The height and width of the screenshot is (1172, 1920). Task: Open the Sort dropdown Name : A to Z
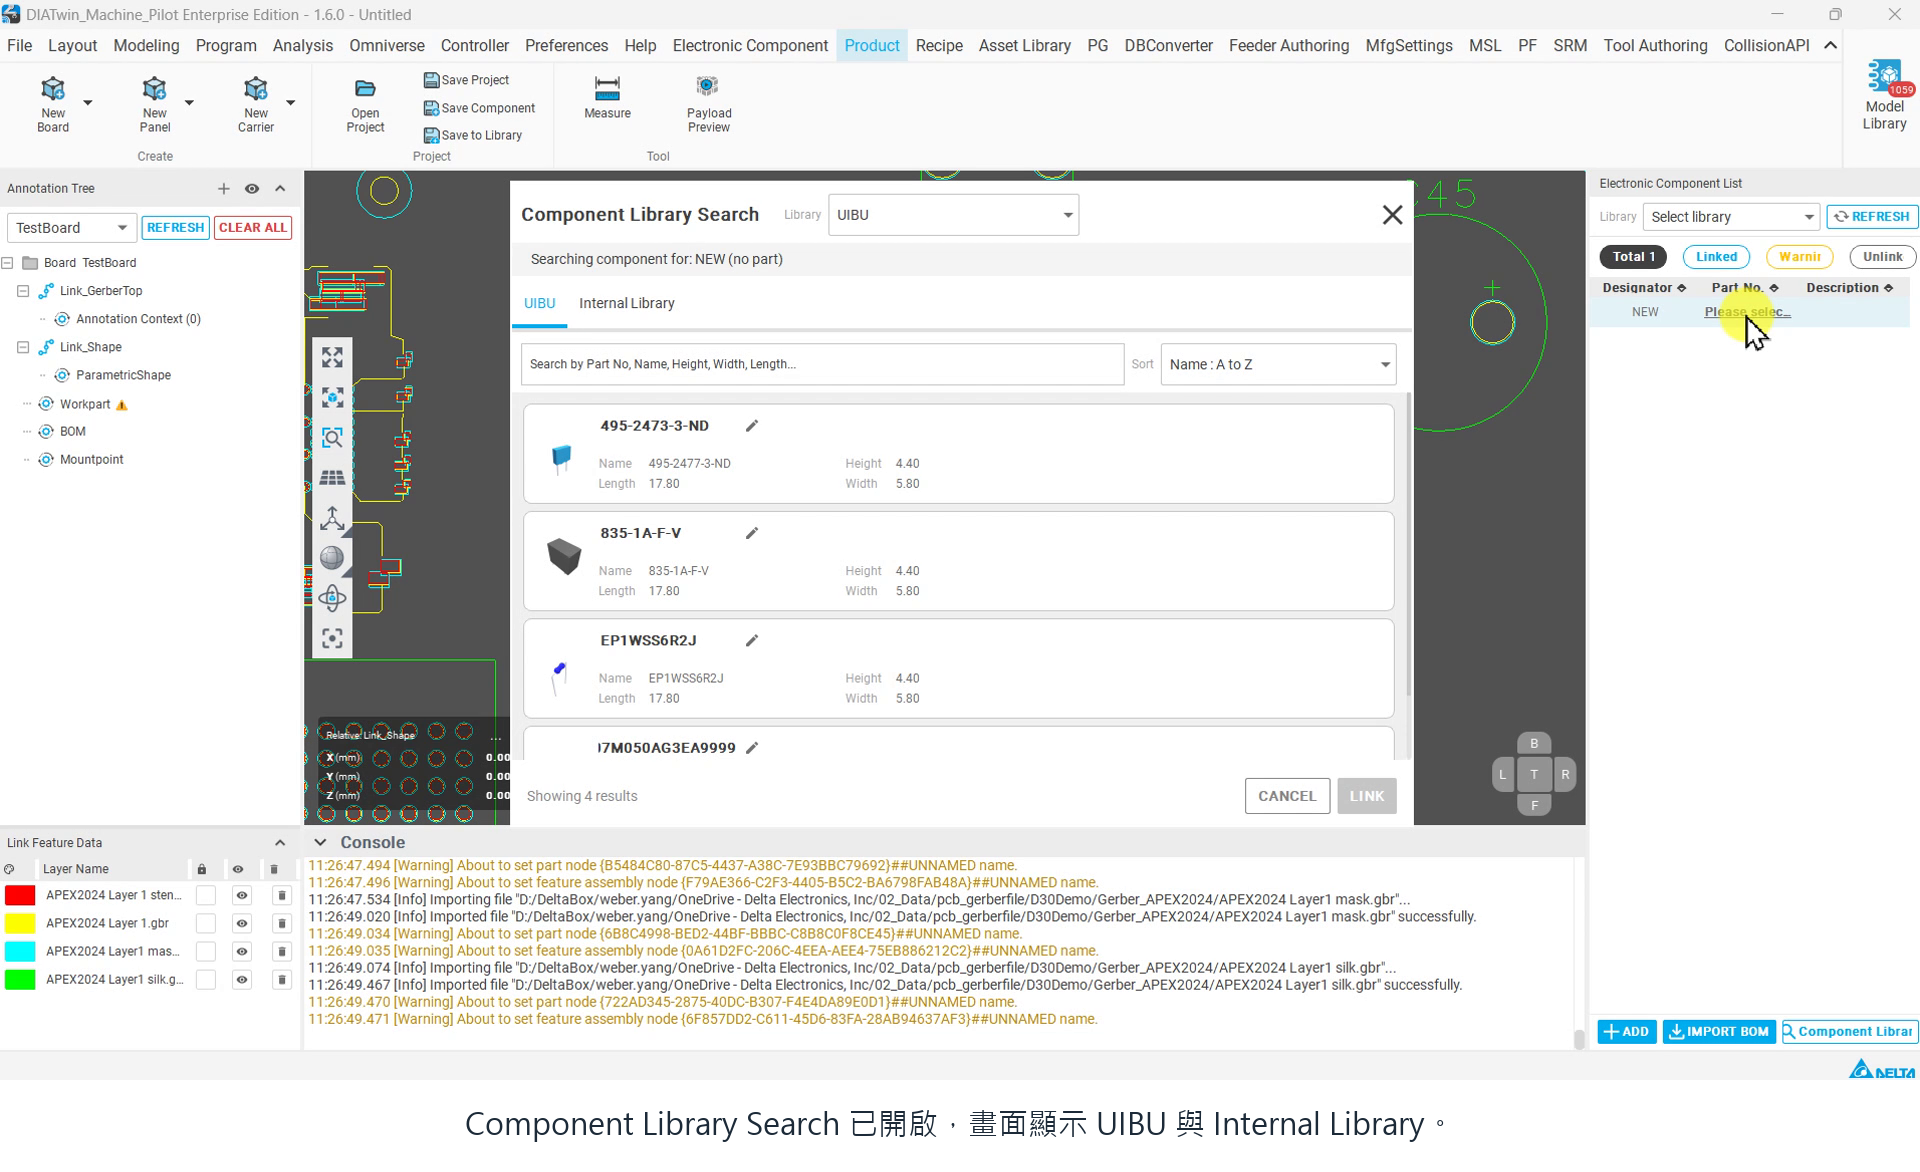pos(1278,364)
